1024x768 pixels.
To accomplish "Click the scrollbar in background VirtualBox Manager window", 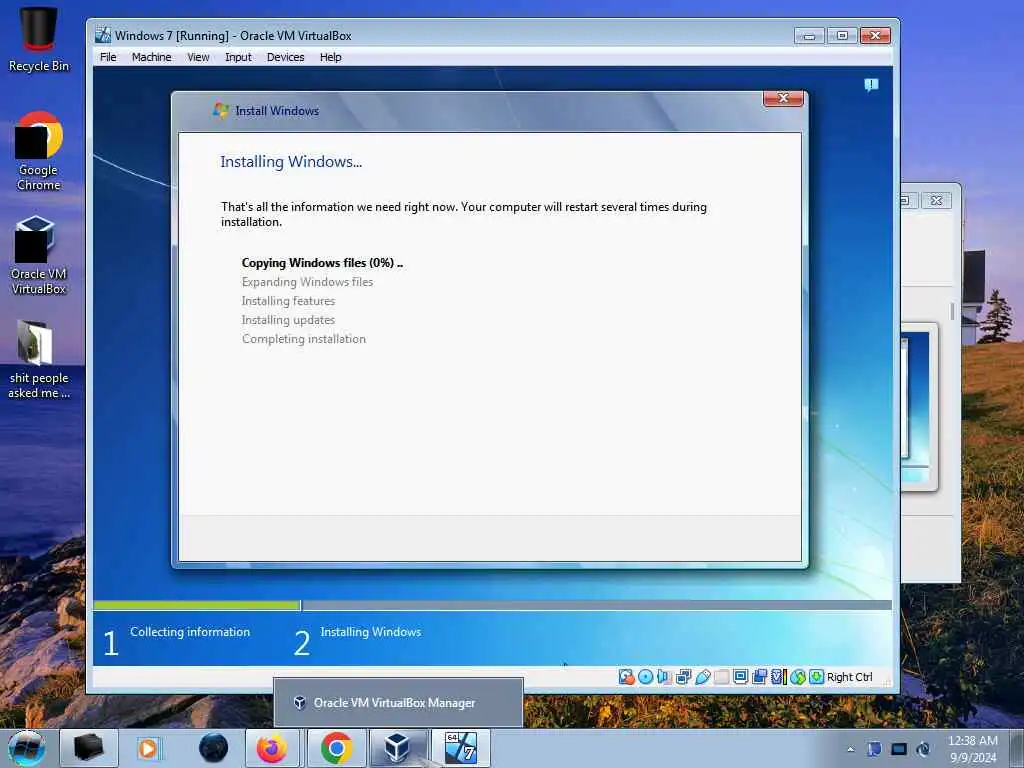I will [952, 311].
